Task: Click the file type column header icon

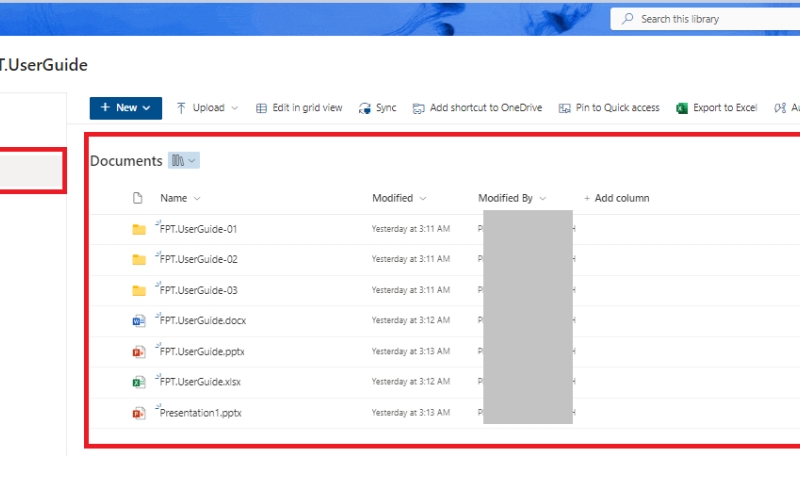Action: (x=139, y=198)
